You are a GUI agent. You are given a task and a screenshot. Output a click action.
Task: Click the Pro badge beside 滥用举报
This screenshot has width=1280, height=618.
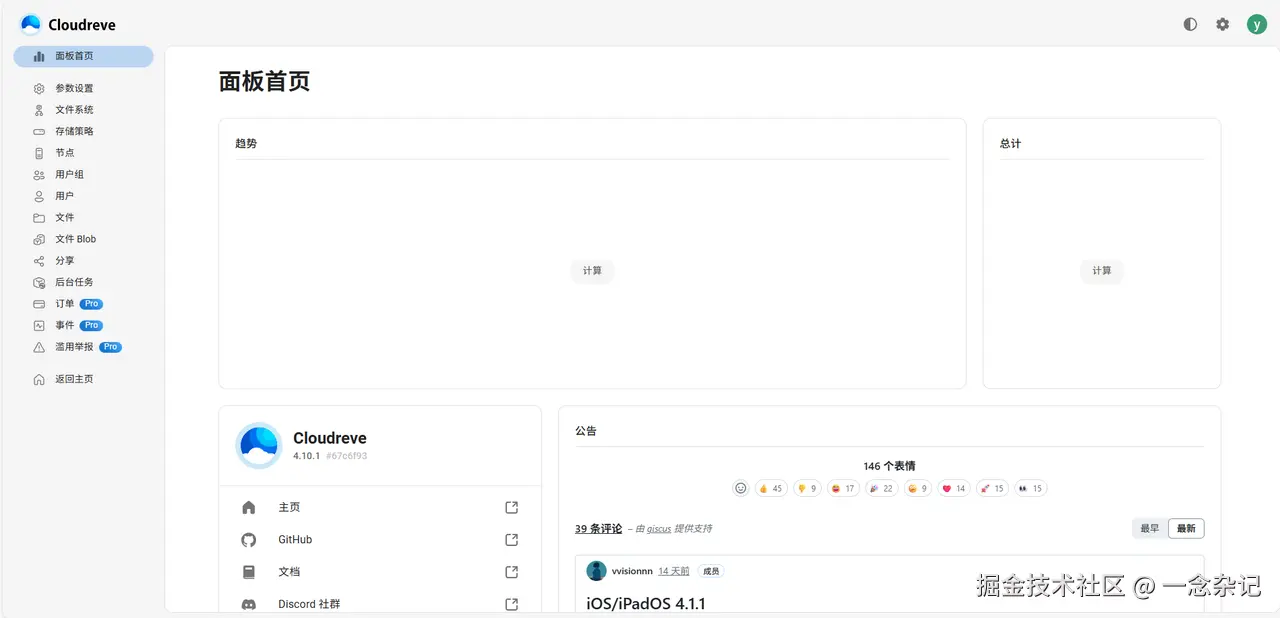coord(110,347)
